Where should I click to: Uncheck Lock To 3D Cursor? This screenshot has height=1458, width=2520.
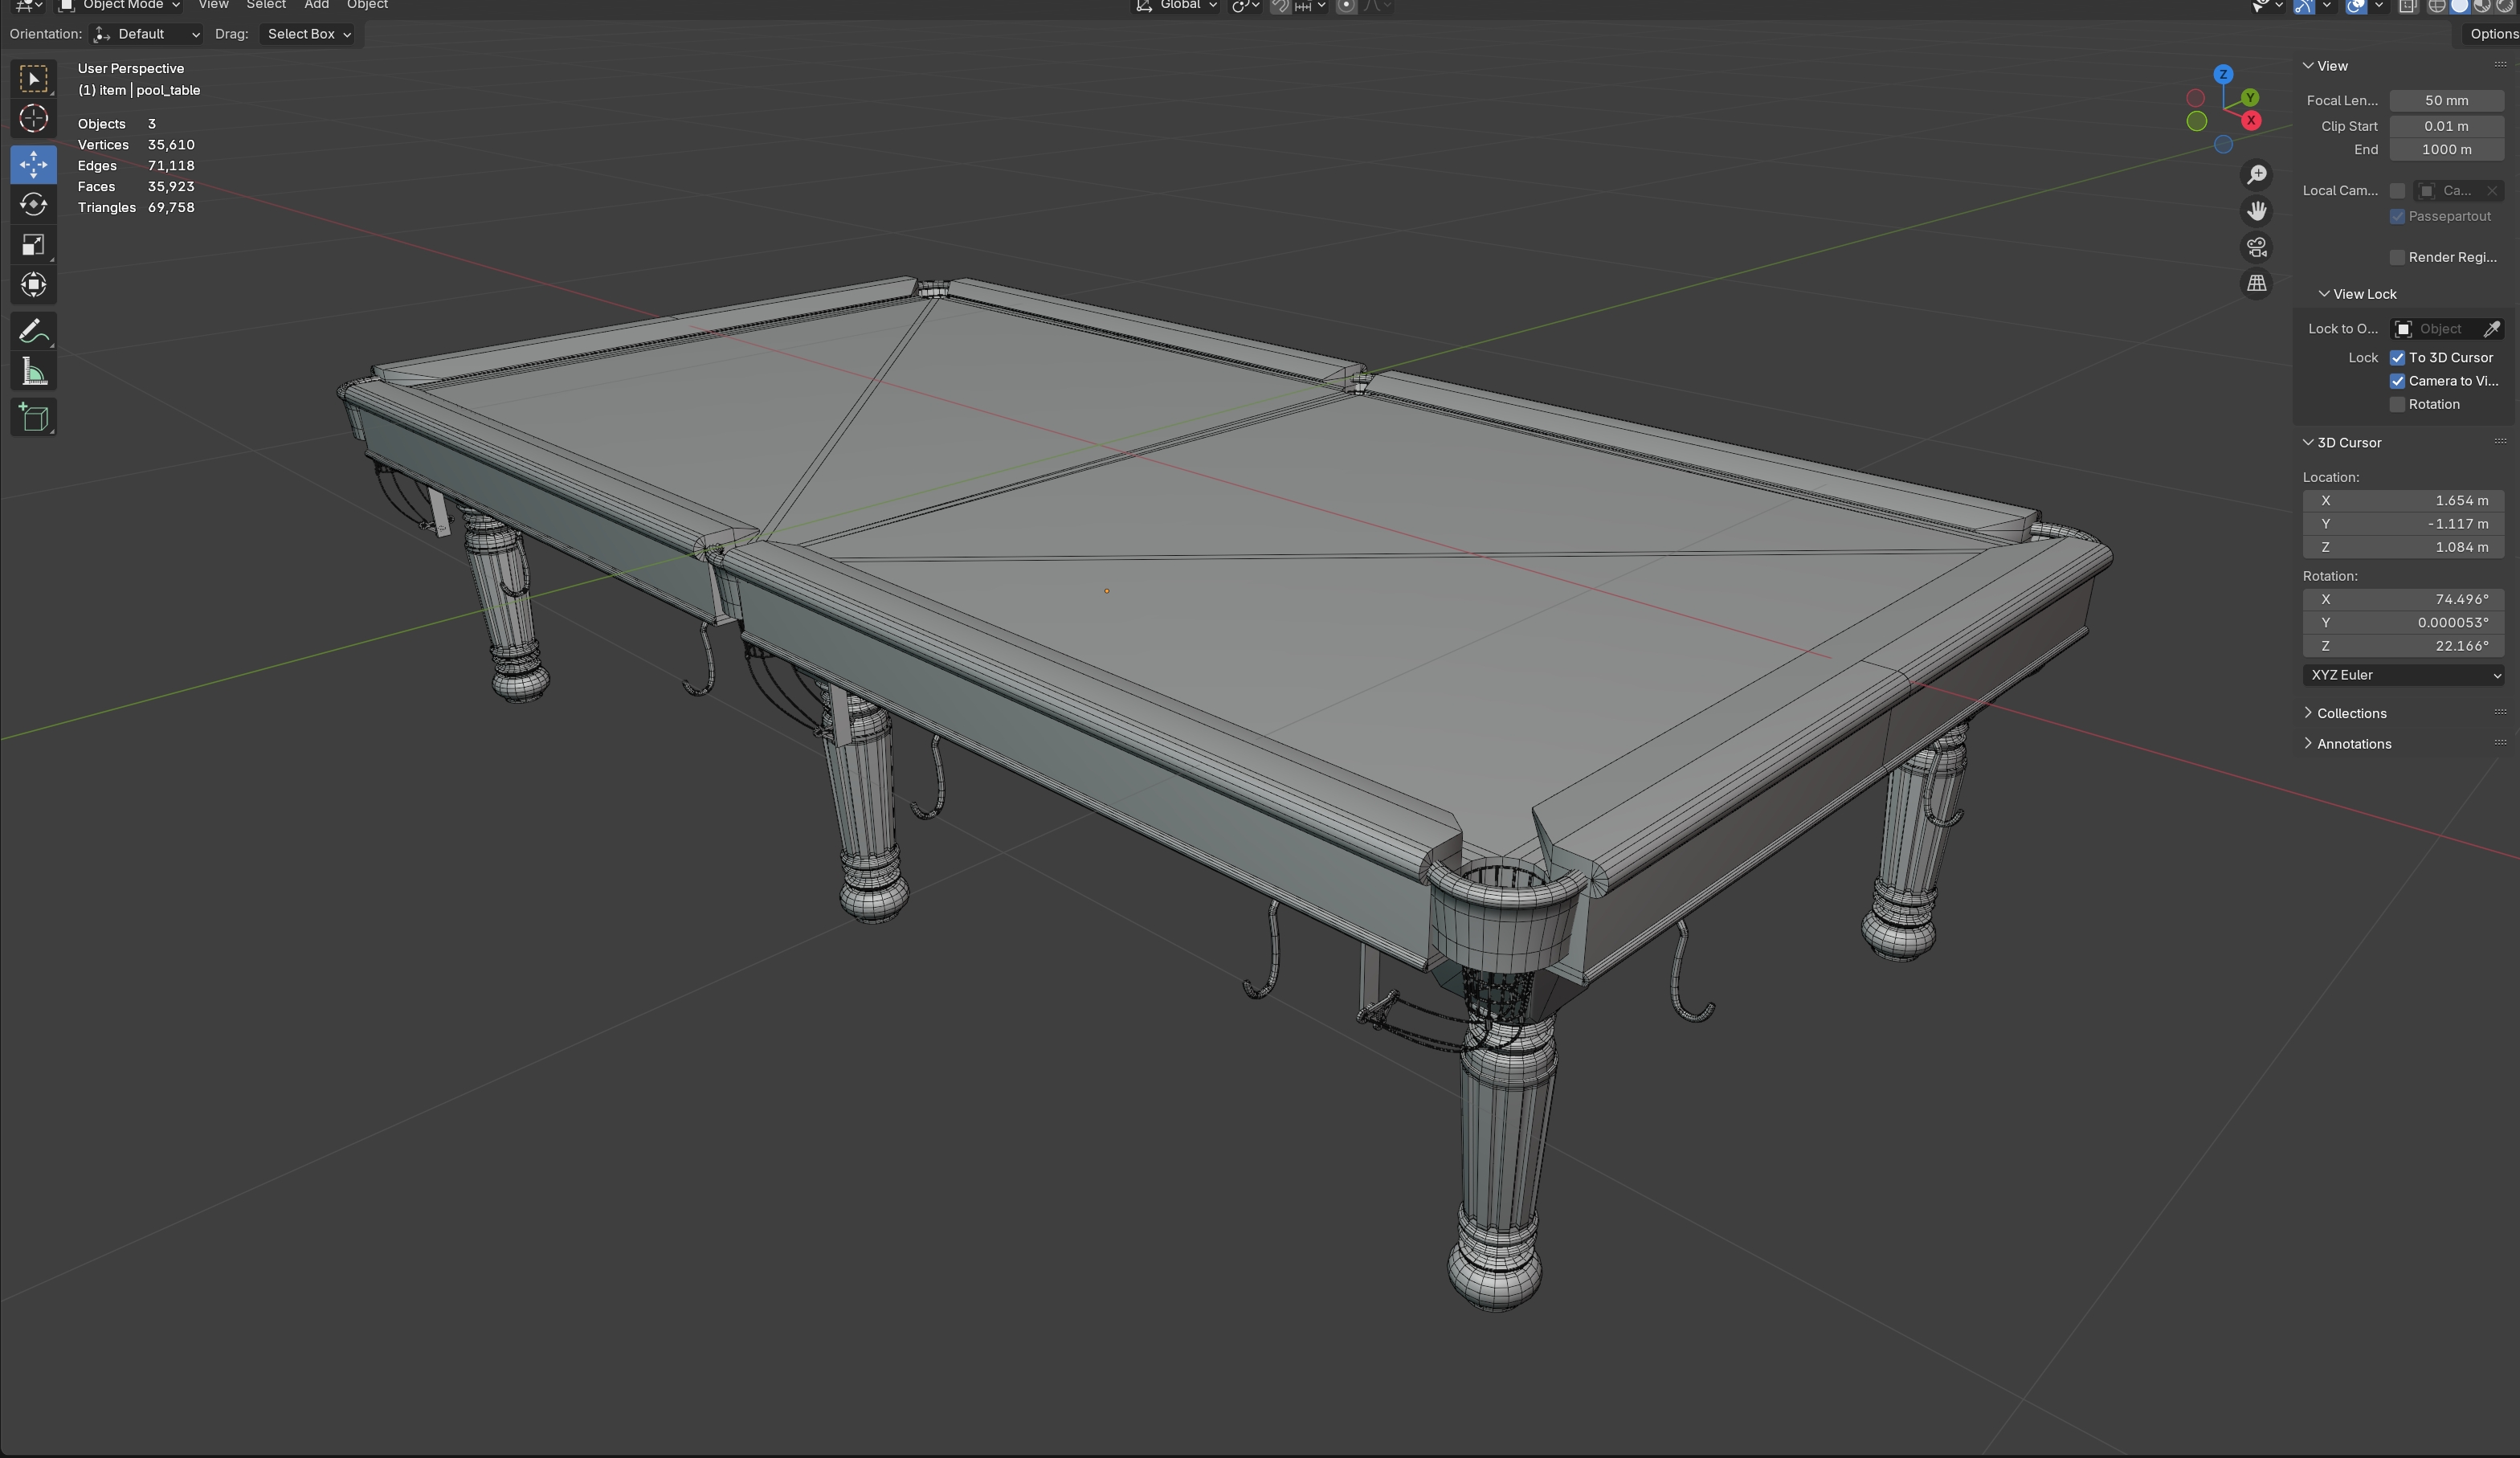pyautogui.click(x=2397, y=358)
